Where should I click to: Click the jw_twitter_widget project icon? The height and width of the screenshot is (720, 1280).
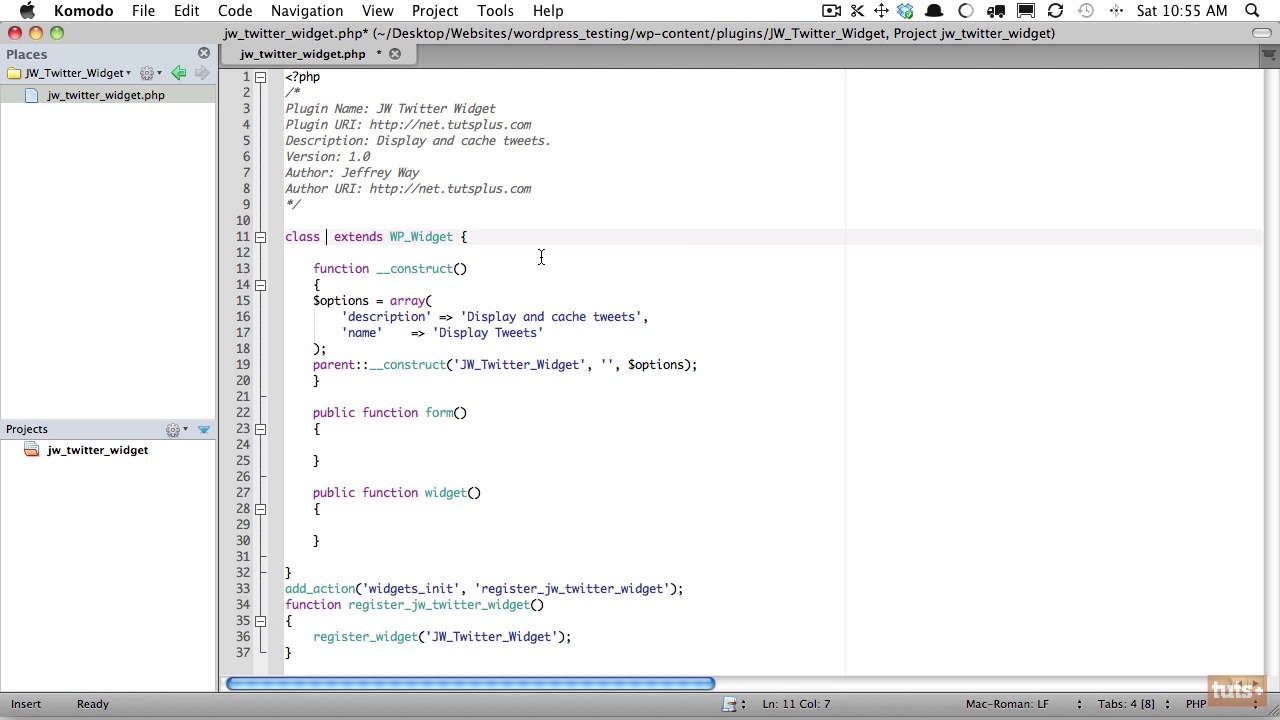tap(31, 450)
